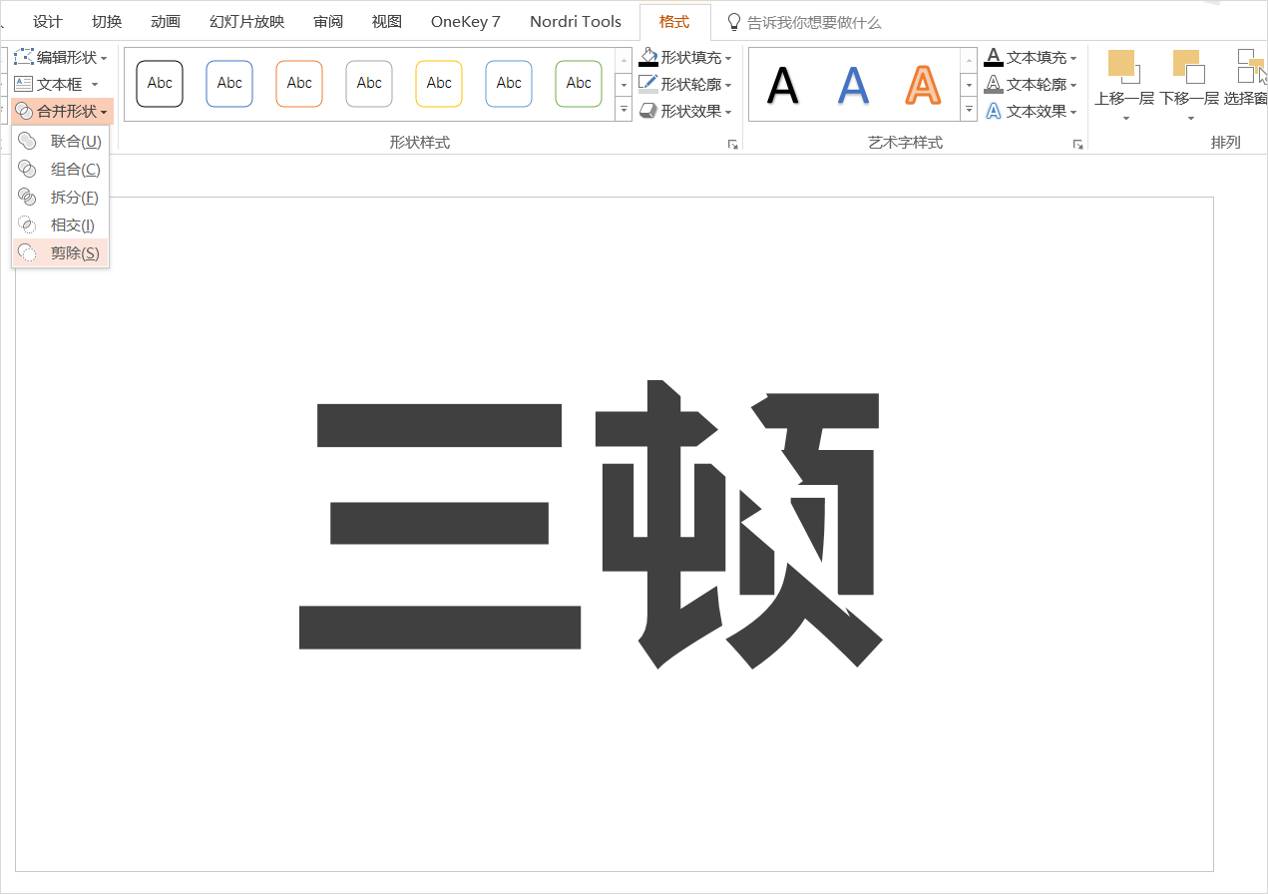Open the 艺术字样式 dialog launcher
The width and height of the screenshot is (1268, 894).
1078,144
